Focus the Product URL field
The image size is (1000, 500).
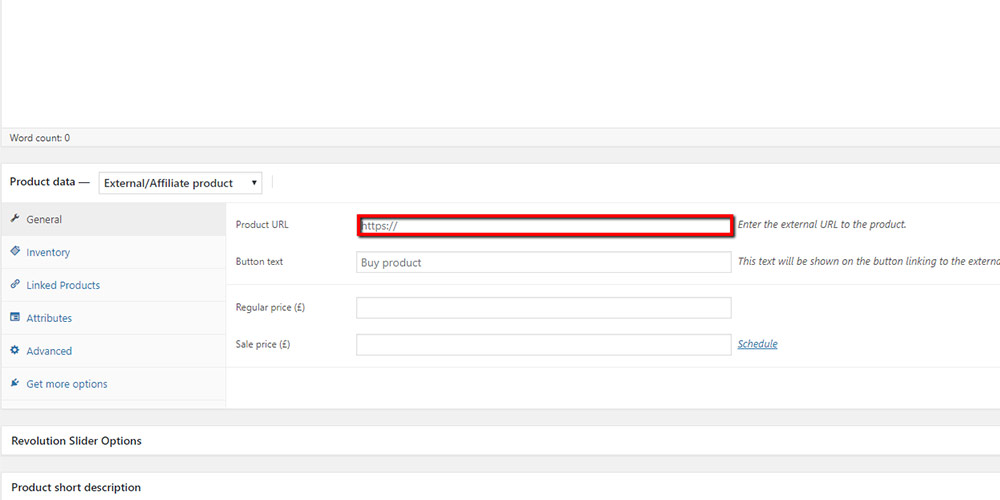(544, 226)
